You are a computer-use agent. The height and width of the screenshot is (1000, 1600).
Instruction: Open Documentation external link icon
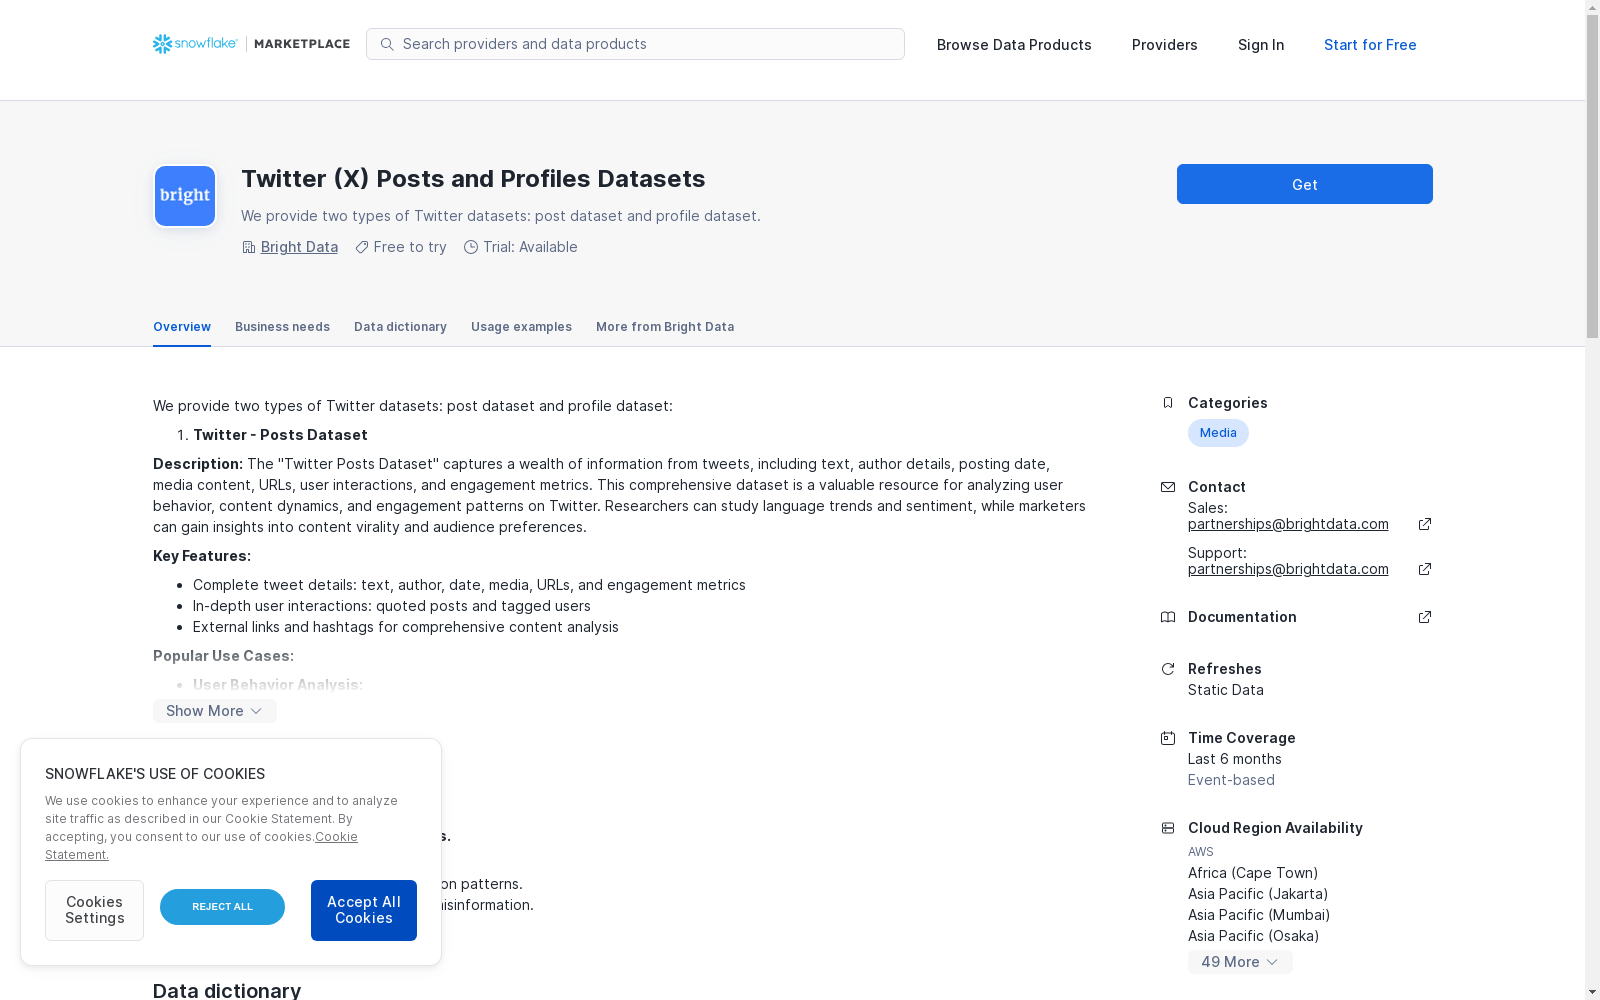[x=1425, y=617]
